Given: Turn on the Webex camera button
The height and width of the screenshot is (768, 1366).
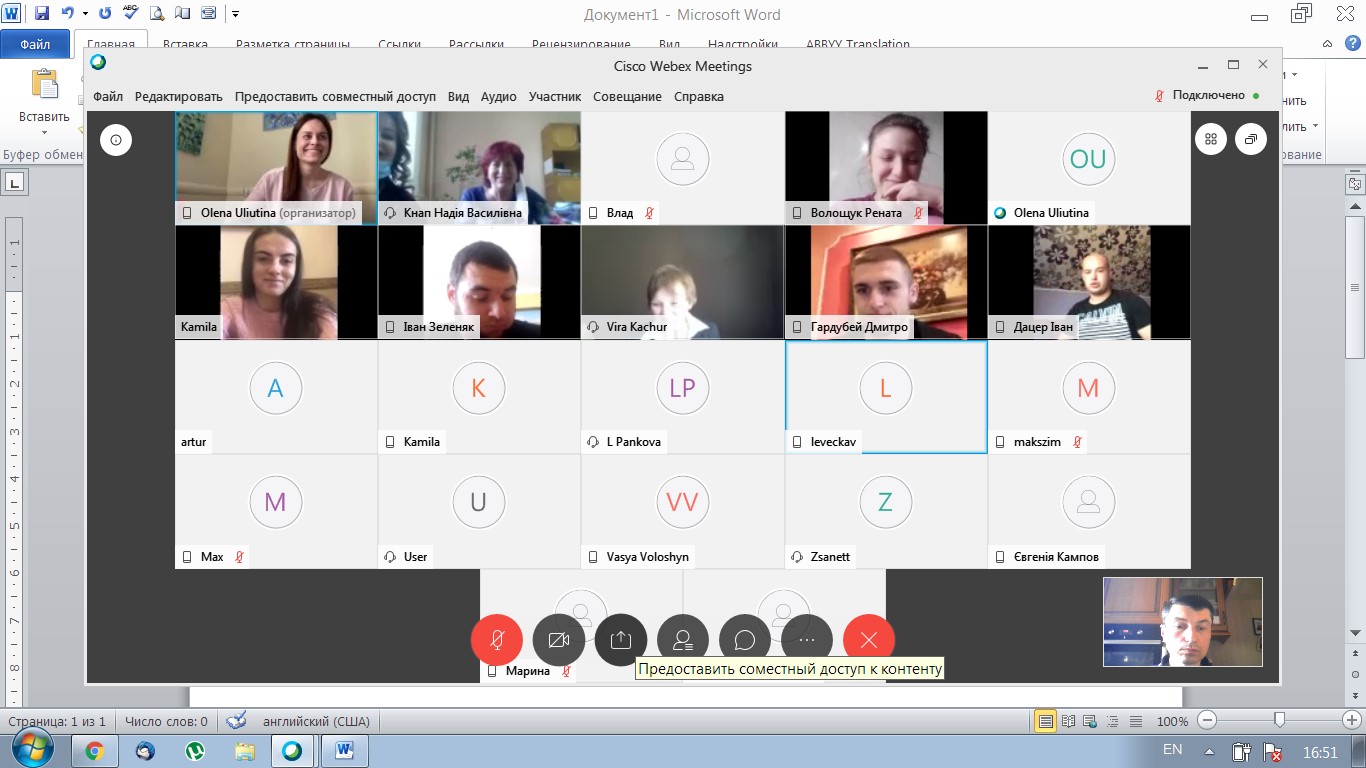Looking at the screenshot, I should tap(559, 640).
